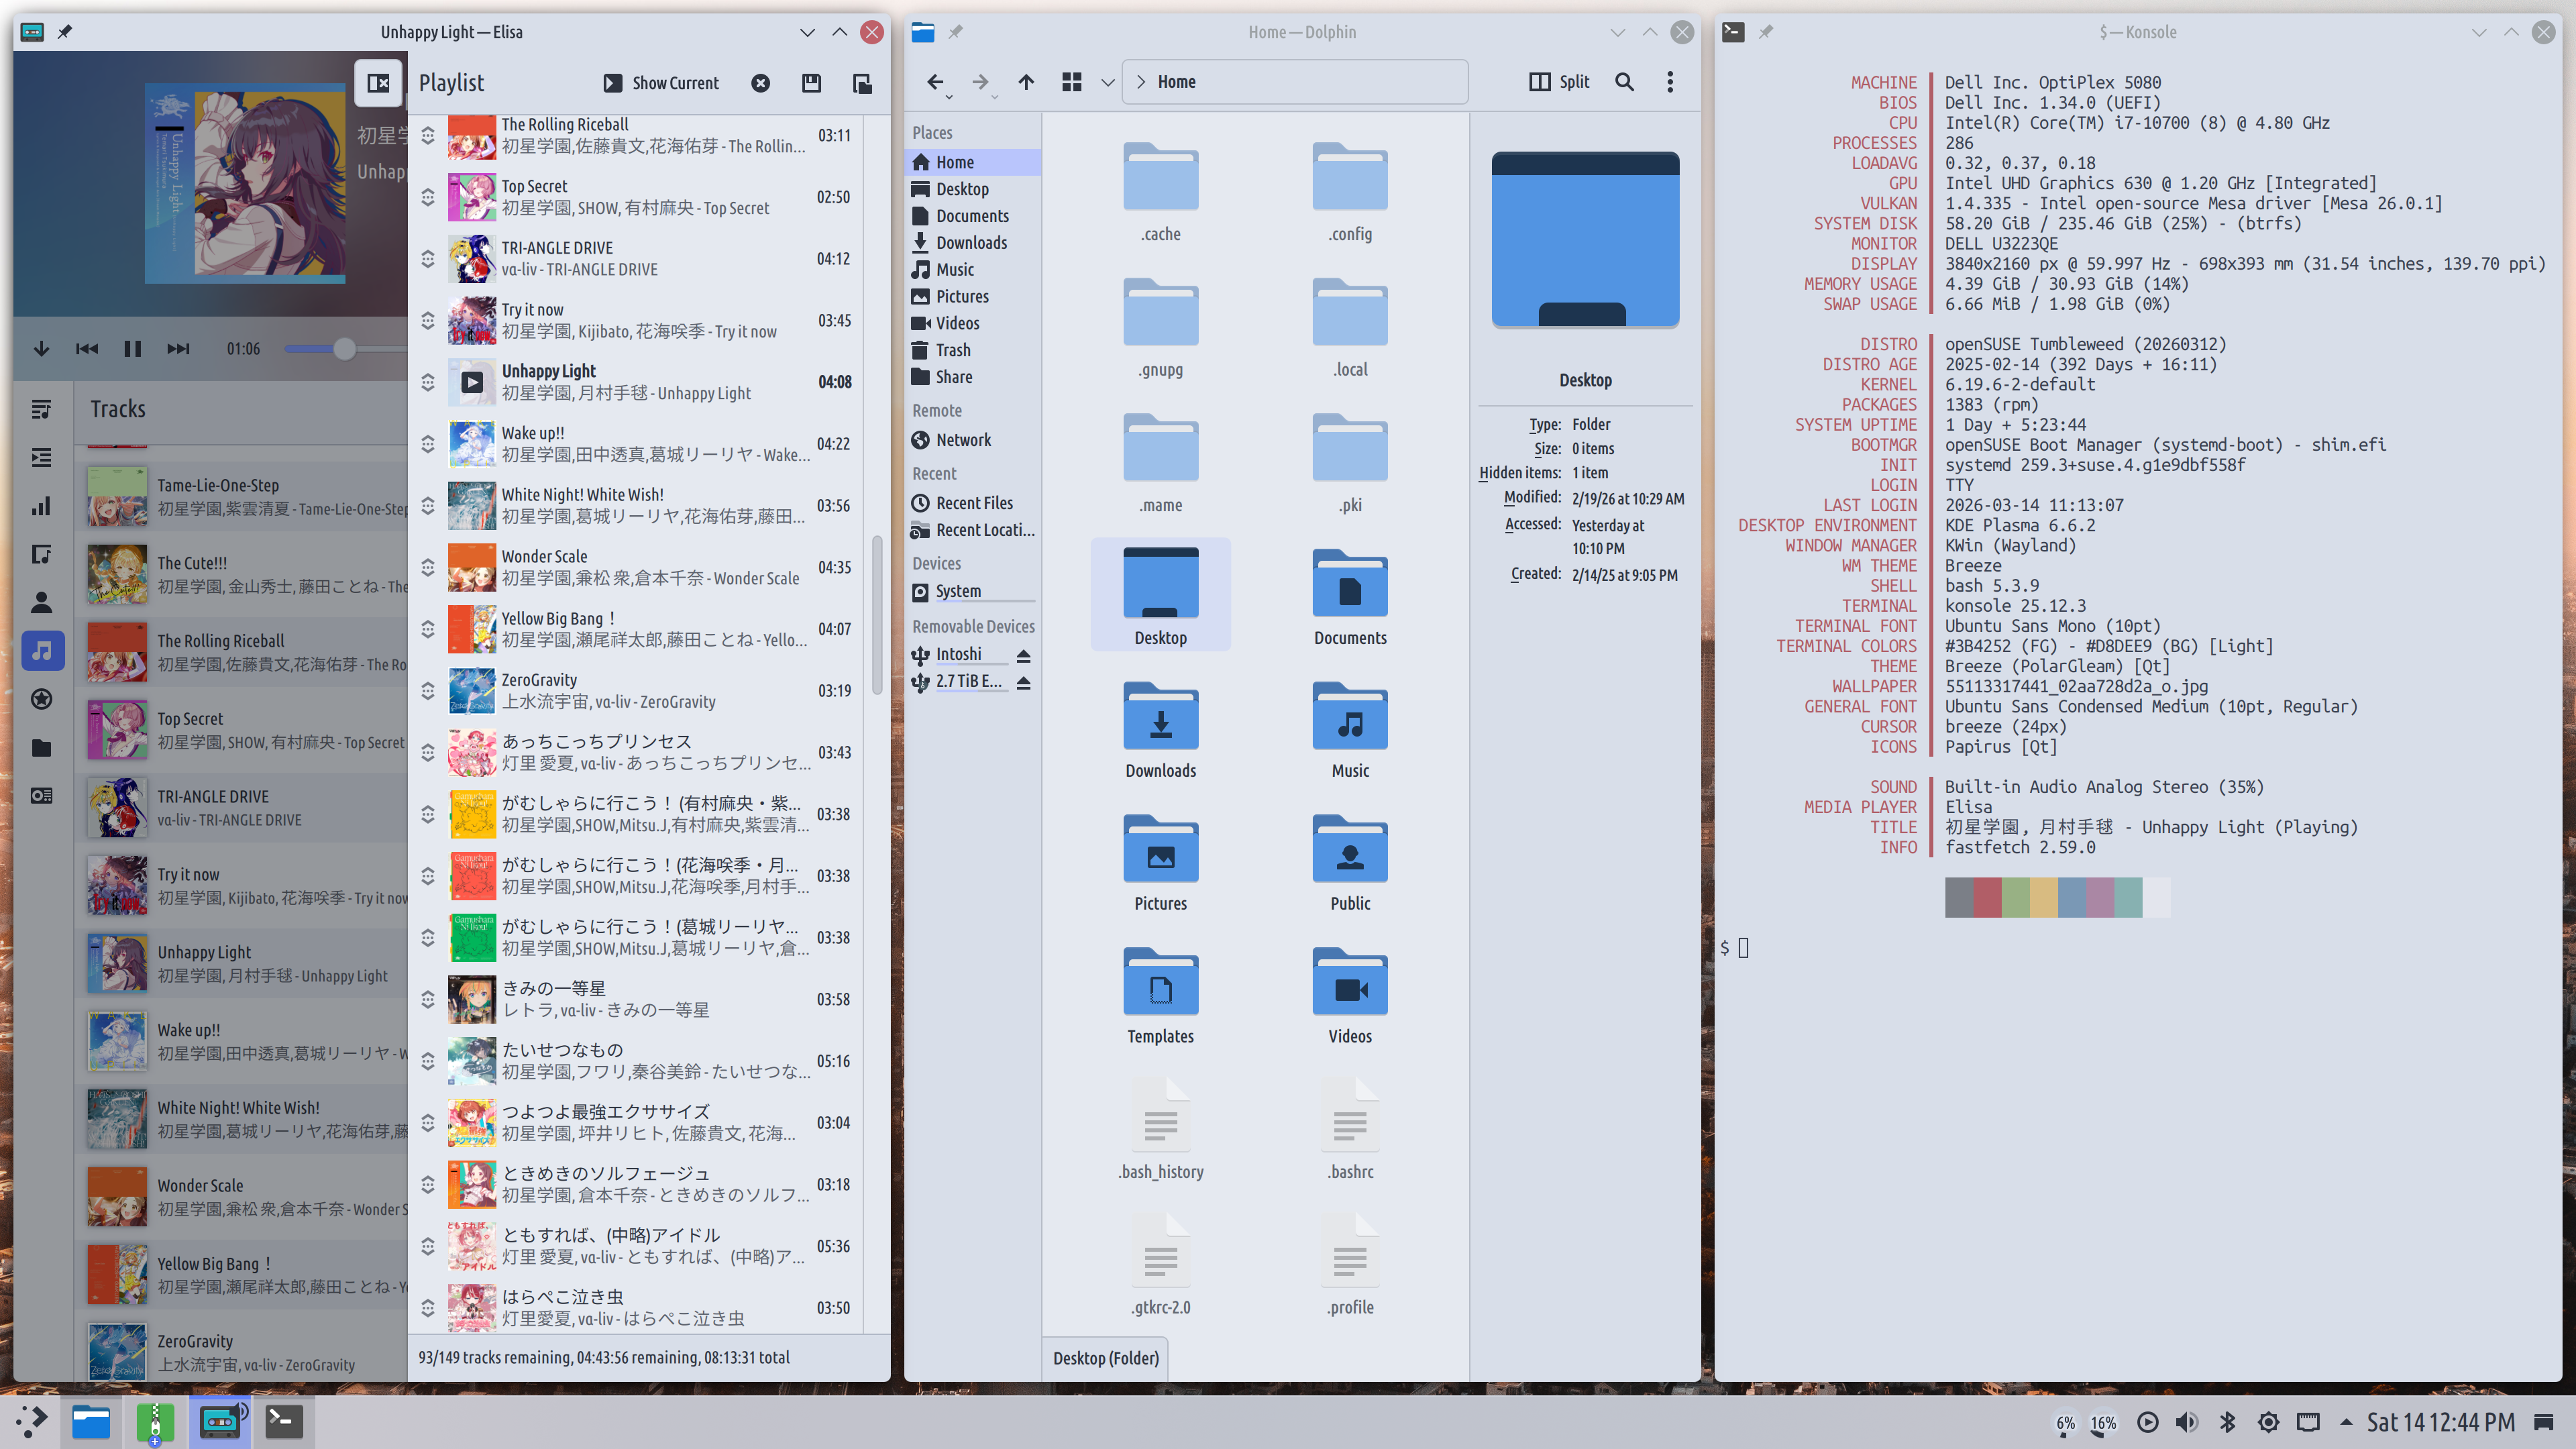Toggle Split view in Dolphin
The image size is (2576, 1449).
pos(1559,82)
